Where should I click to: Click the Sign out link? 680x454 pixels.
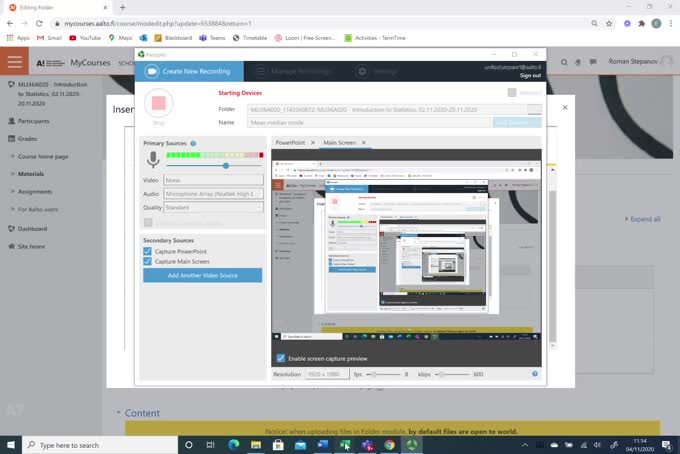[530, 75]
